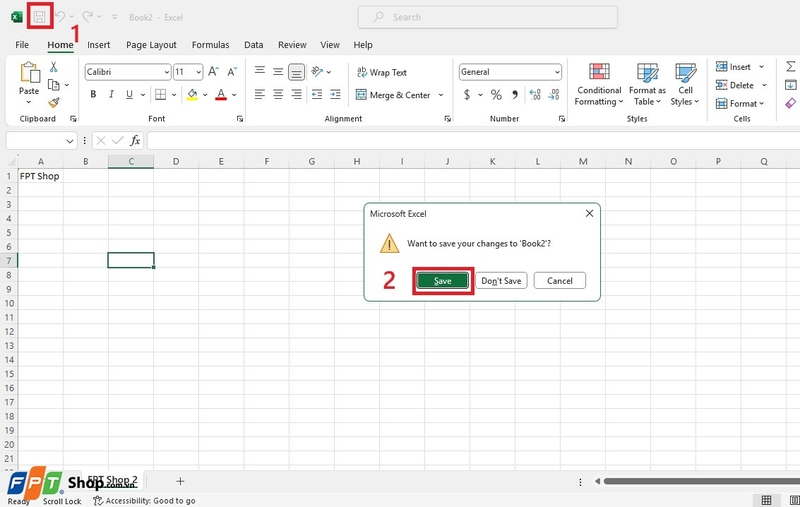Click the Top Align icon
This screenshot has height=507, width=800.
260,71
